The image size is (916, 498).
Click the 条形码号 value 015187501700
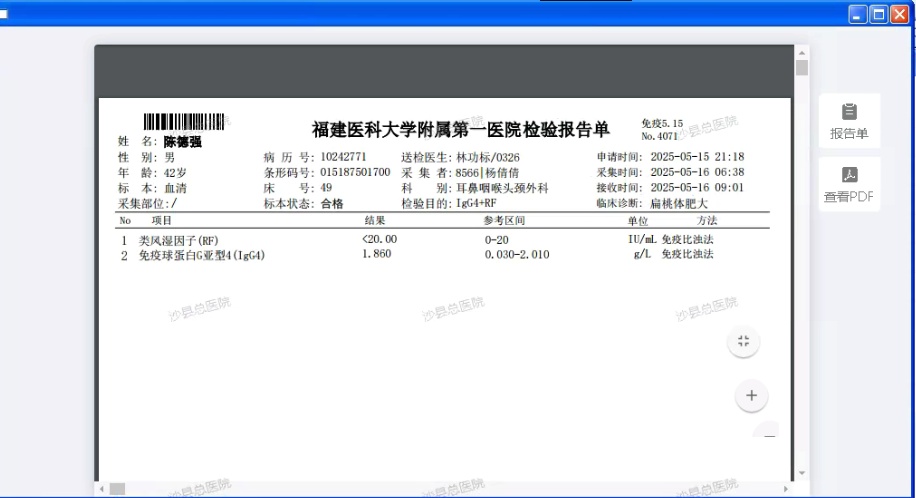(355, 172)
